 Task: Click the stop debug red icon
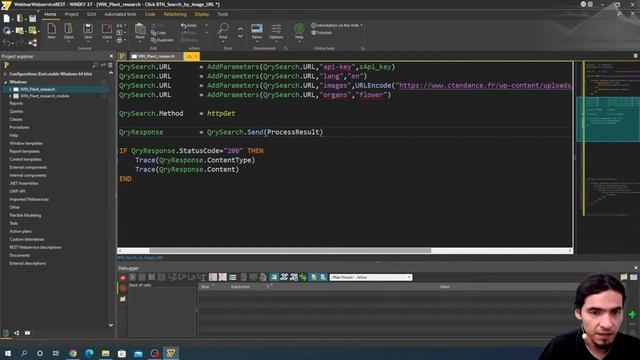[x=123, y=278]
